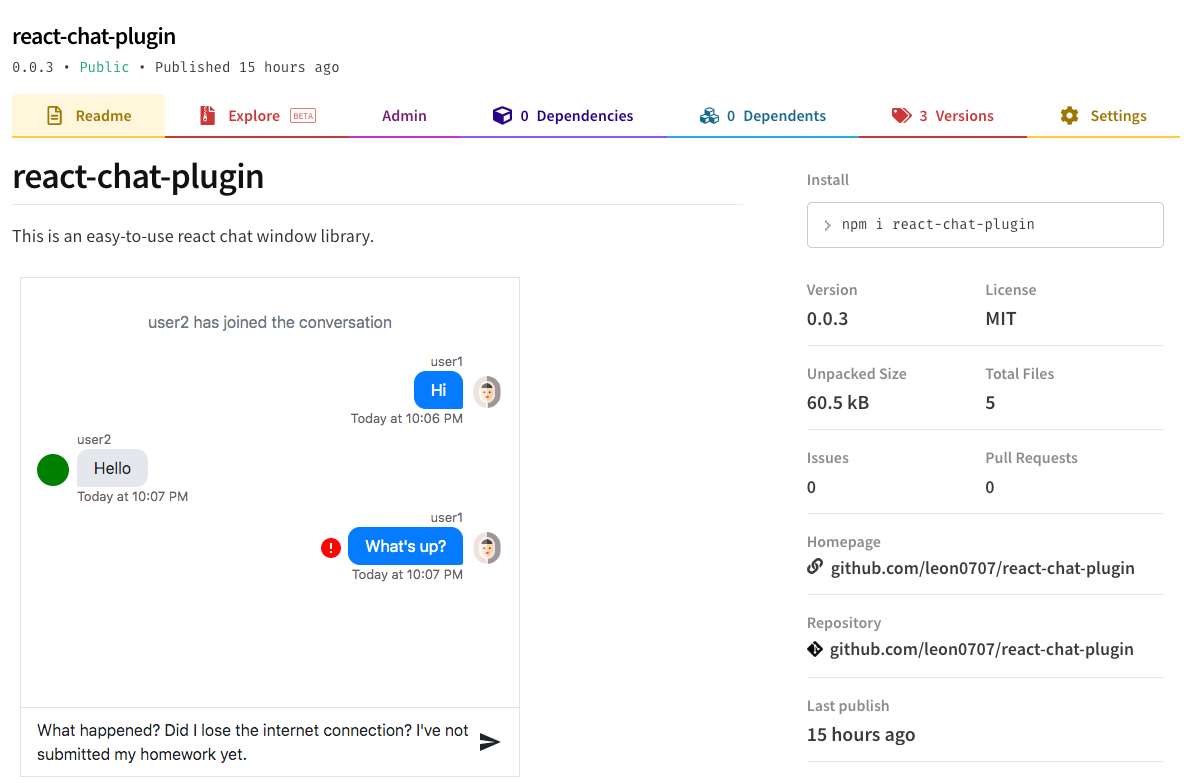This screenshot has height=783, width=1184.
Task: Open the github.com/leon0707/react-chat-plugin homepage link
Action: pyautogui.click(x=982, y=567)
